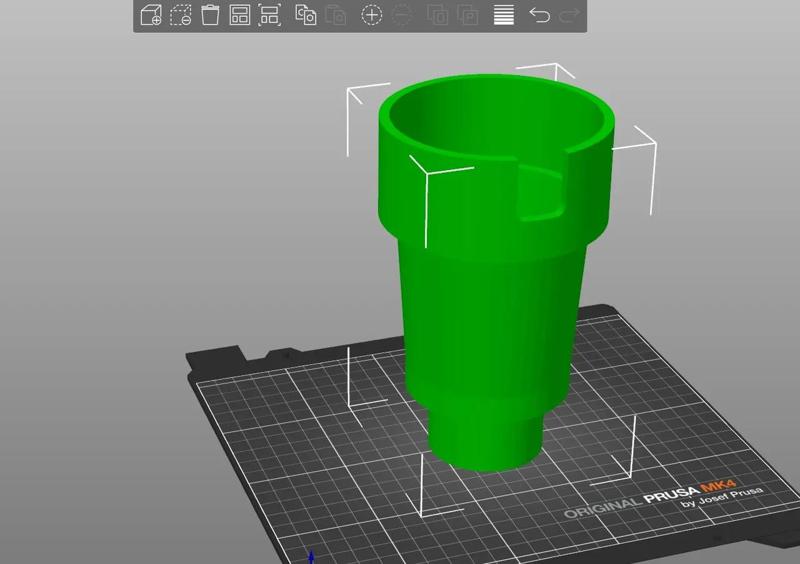800x564 pixels.
Task: Click the greyed-out Remove instance icon
Action: [x=402, y=15]
